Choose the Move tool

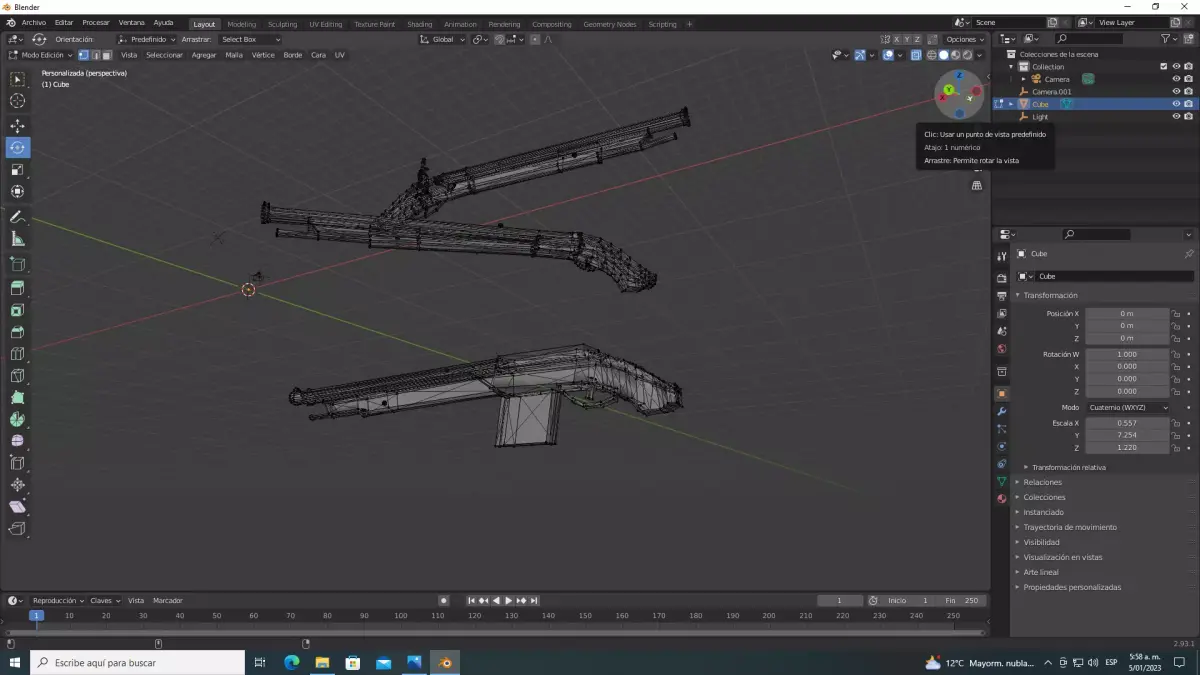[x=17, y=125]
